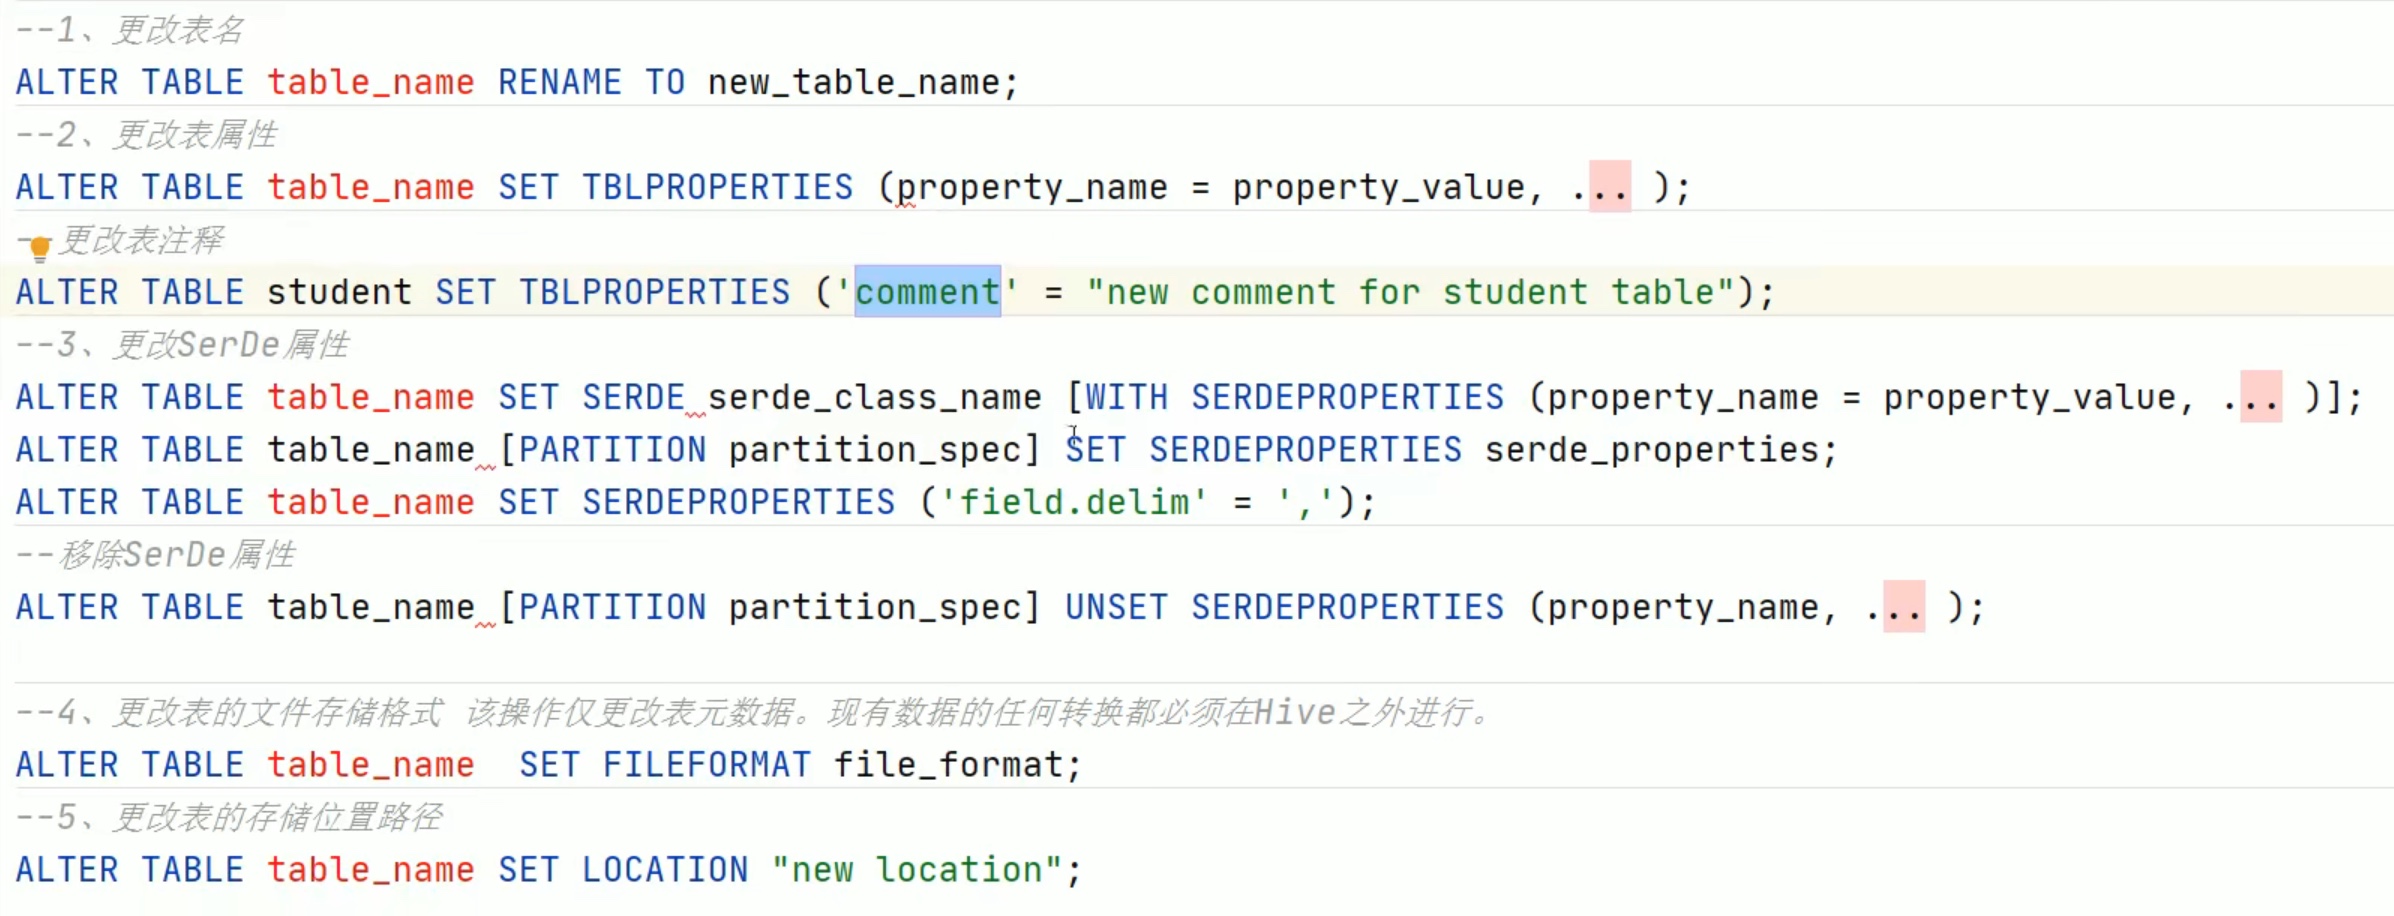
Task: Click the RENAME keyword in first statement
Action: click(x=559, y=82)
